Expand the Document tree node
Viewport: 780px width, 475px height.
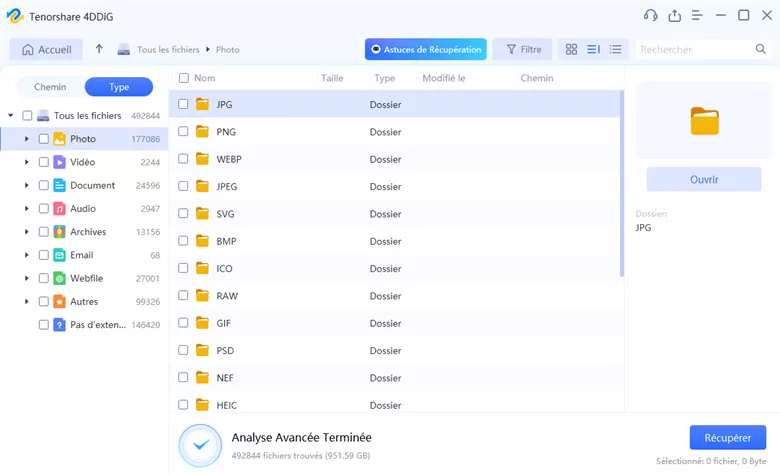point(27,185)
